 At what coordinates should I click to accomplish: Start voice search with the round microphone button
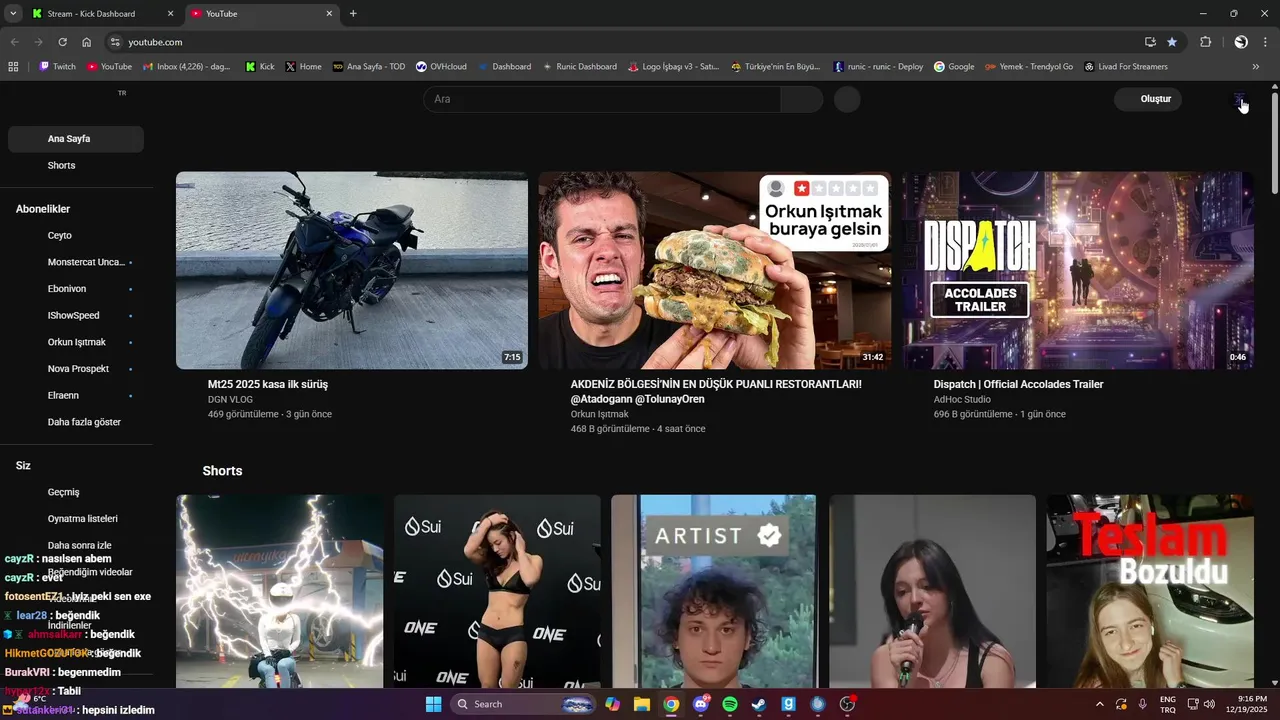(x=847, y=99)
